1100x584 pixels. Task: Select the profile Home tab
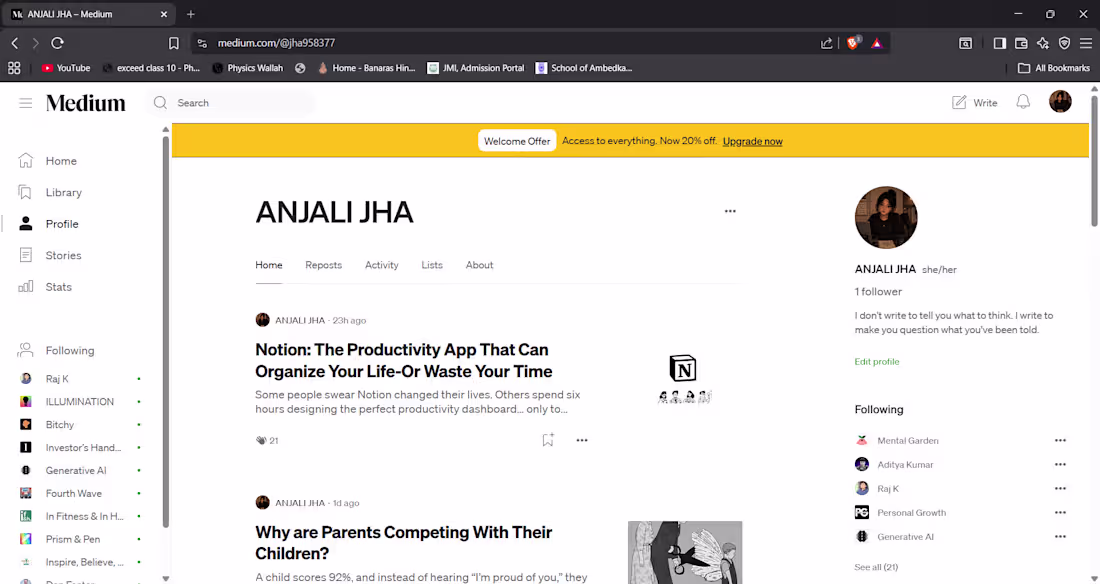point(269,265)
